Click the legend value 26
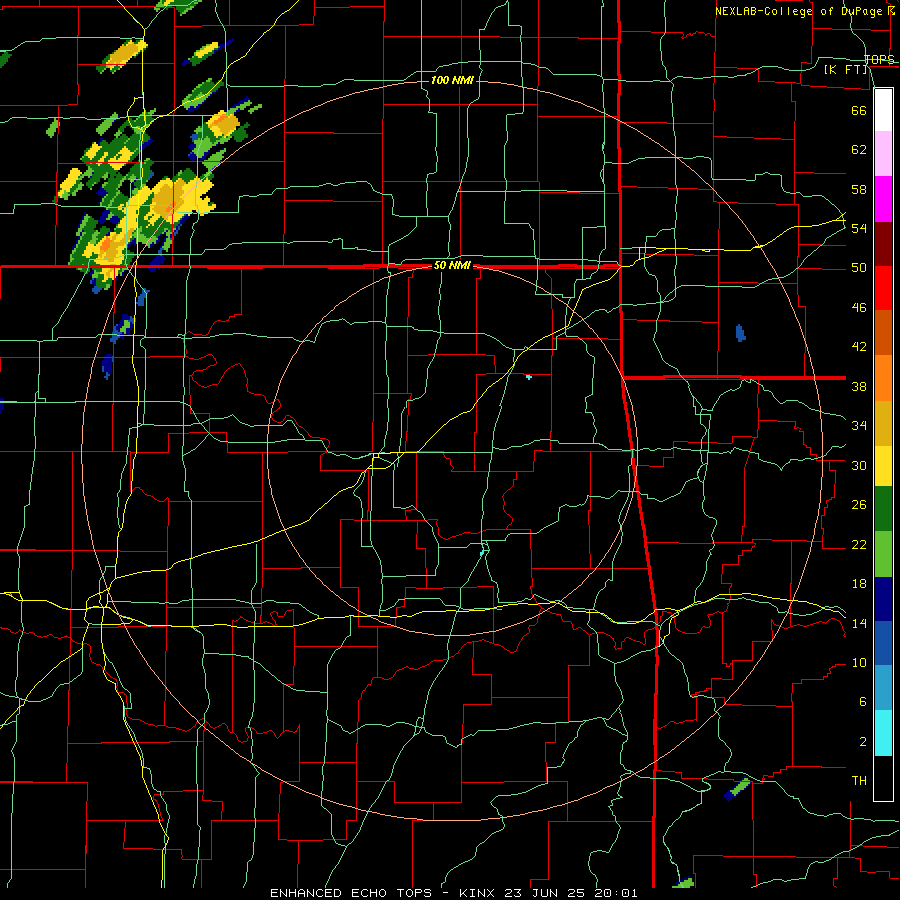The width and height of the screenshot is (900, 900). click(x=859, y=505)
